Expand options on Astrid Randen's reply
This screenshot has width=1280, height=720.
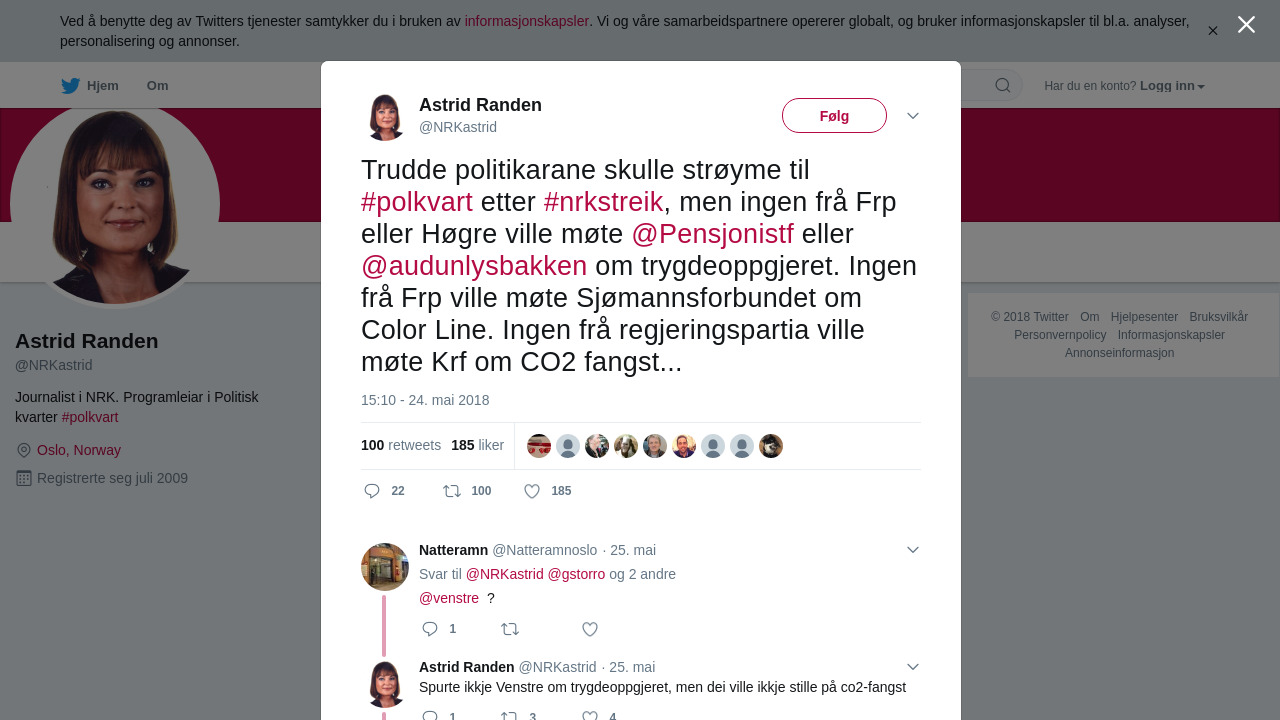(x=913, y=667)
